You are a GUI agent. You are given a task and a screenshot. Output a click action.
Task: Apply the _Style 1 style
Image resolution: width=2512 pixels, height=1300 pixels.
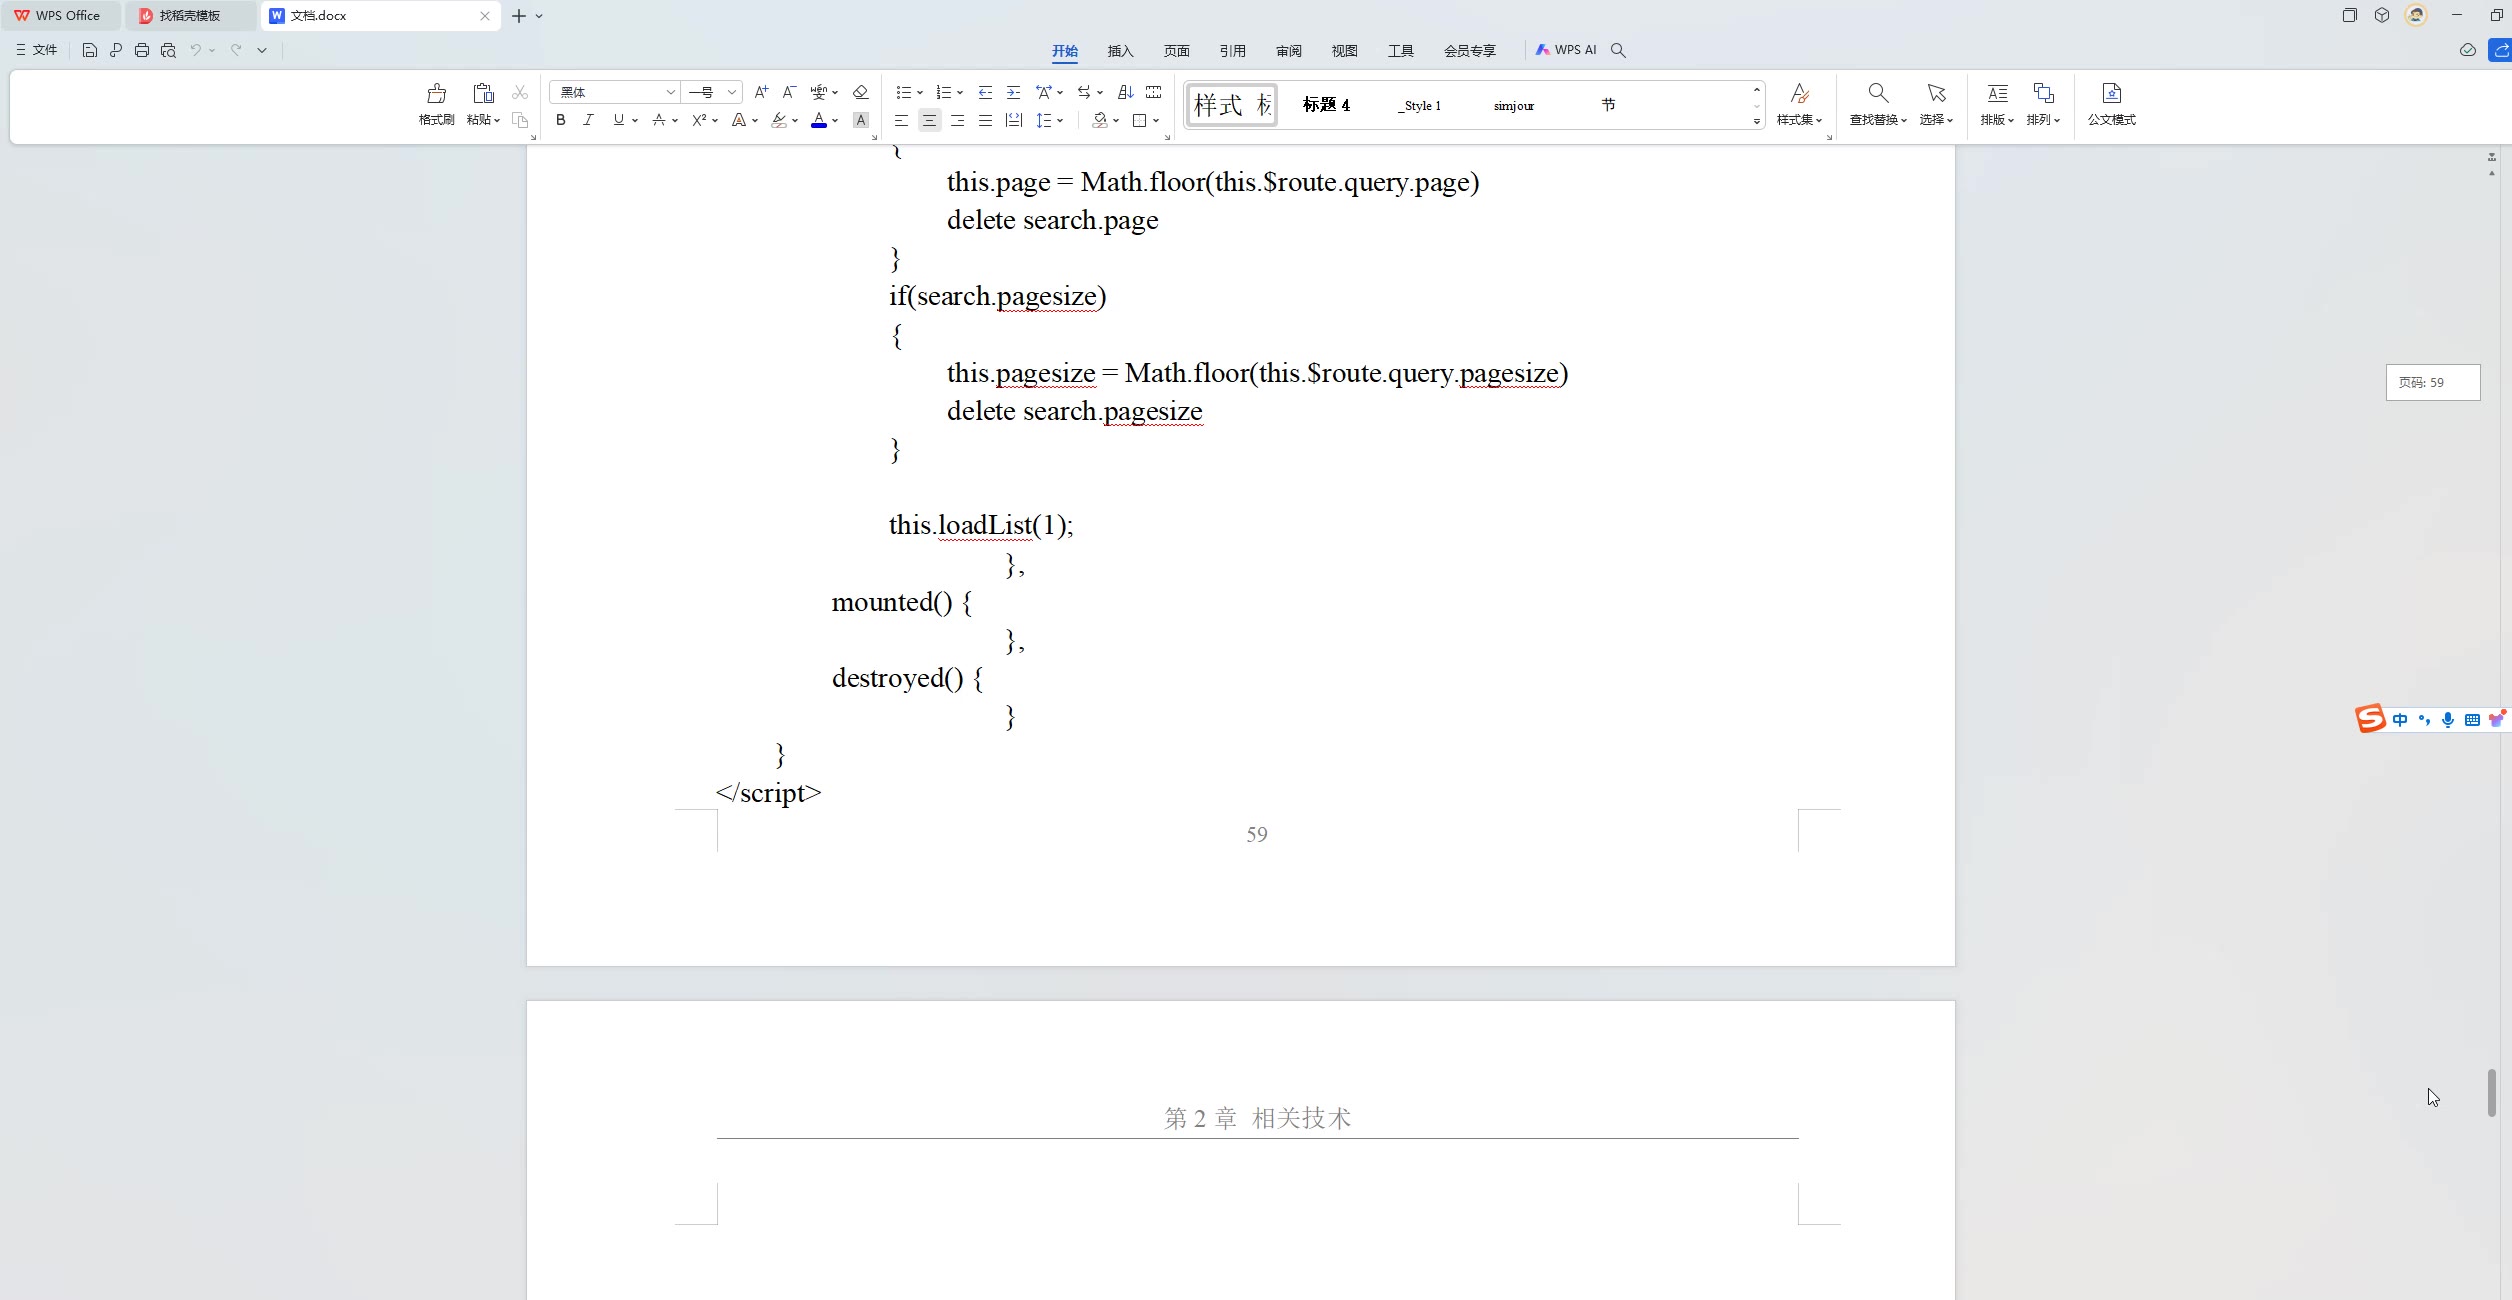click(x=1419, y=105)
